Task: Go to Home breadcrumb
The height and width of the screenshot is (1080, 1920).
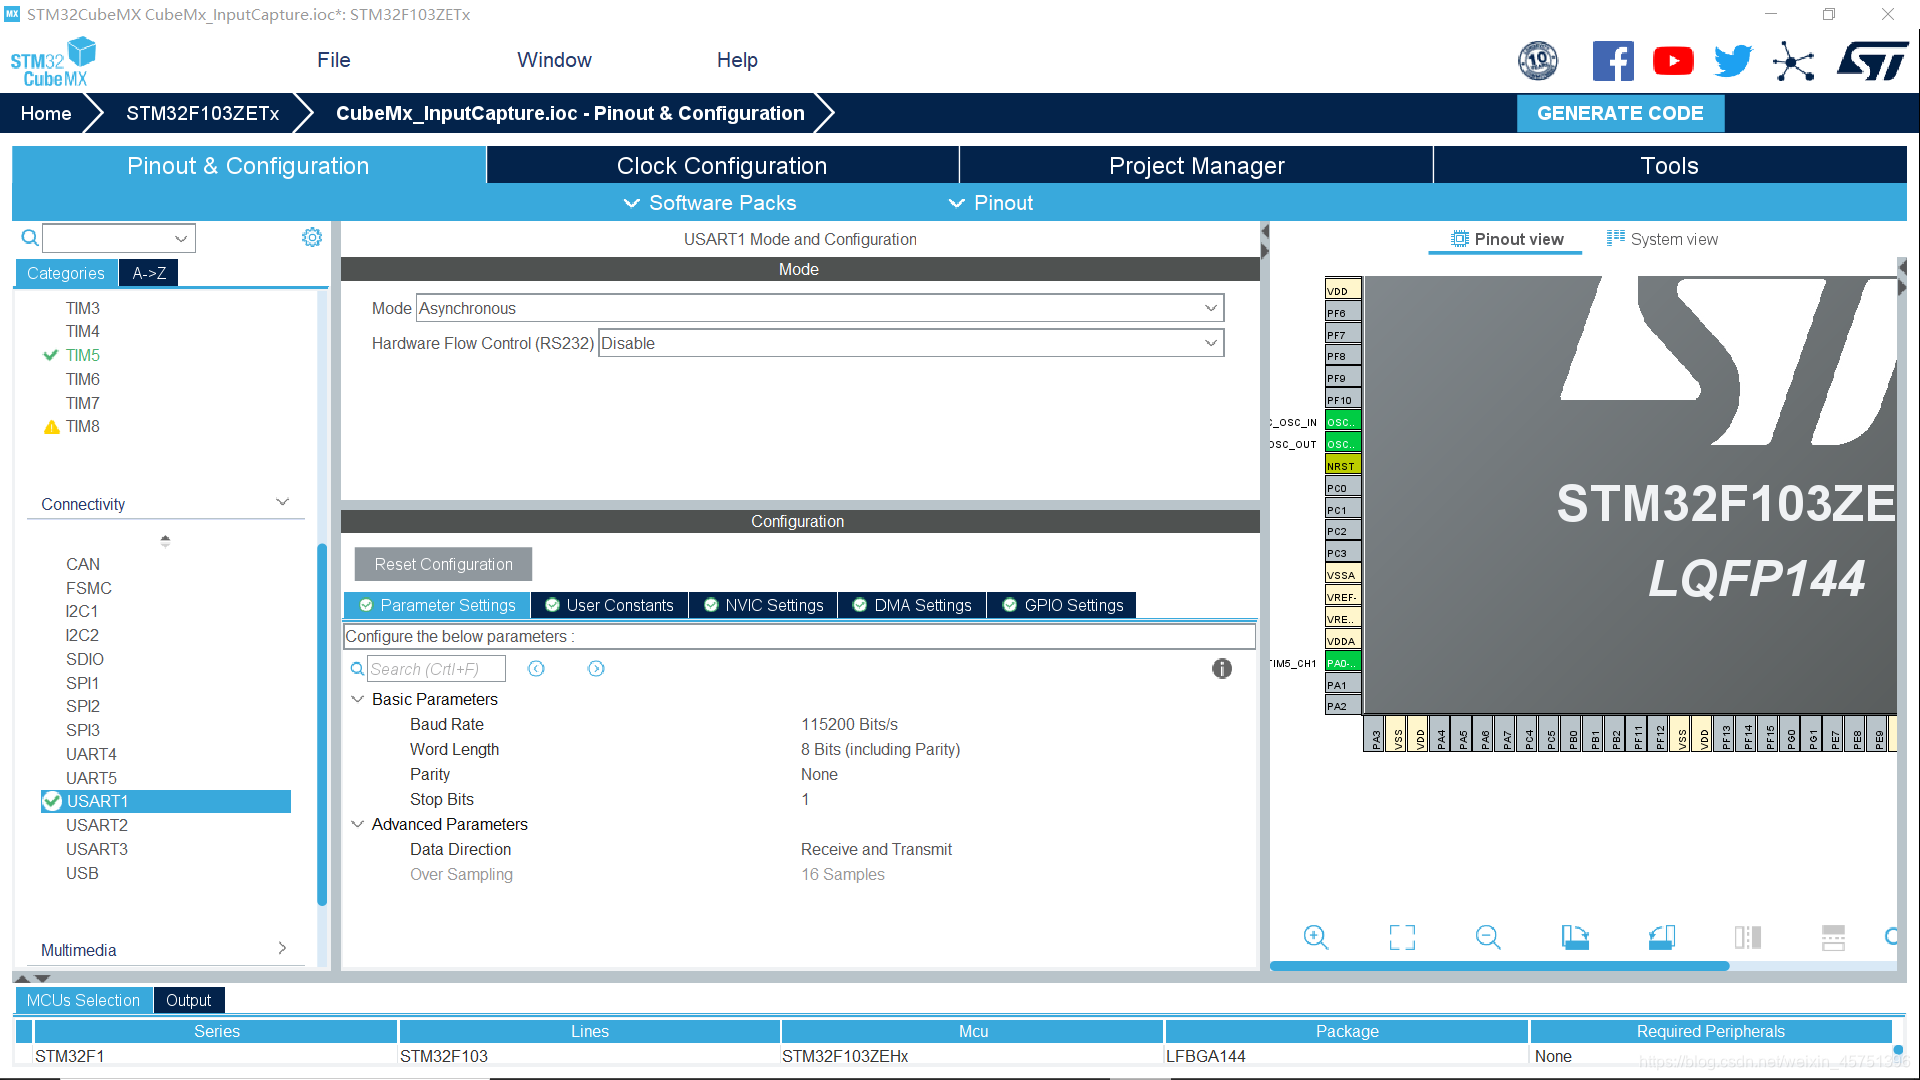Action: [x=46, y=113]
